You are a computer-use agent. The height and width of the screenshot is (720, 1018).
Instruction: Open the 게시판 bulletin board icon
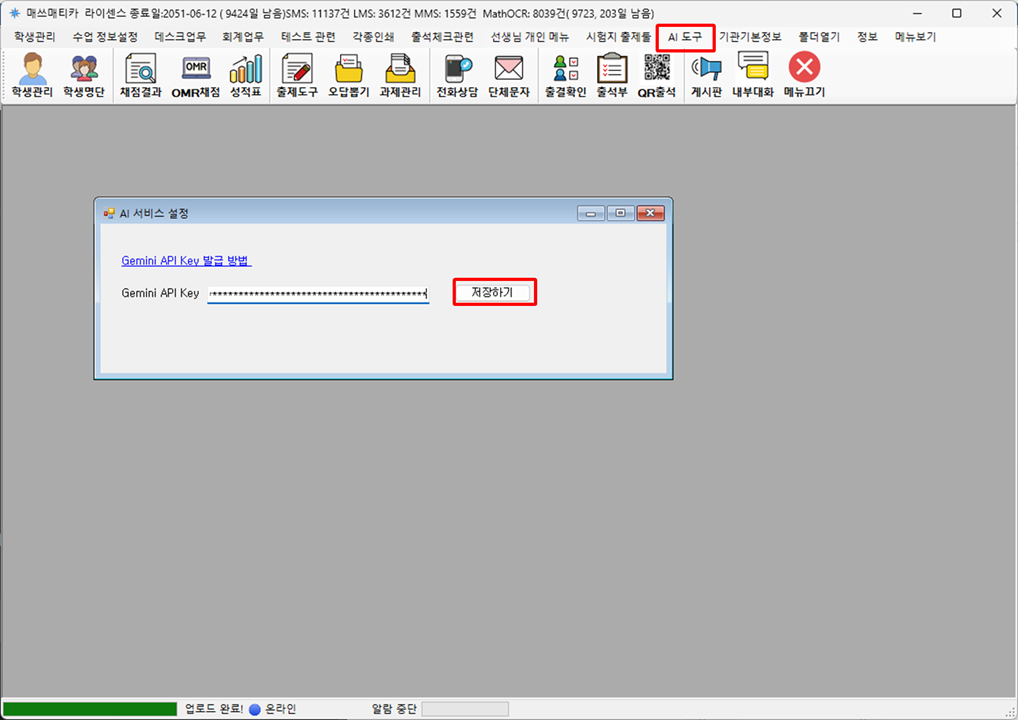tap(706, 75)
